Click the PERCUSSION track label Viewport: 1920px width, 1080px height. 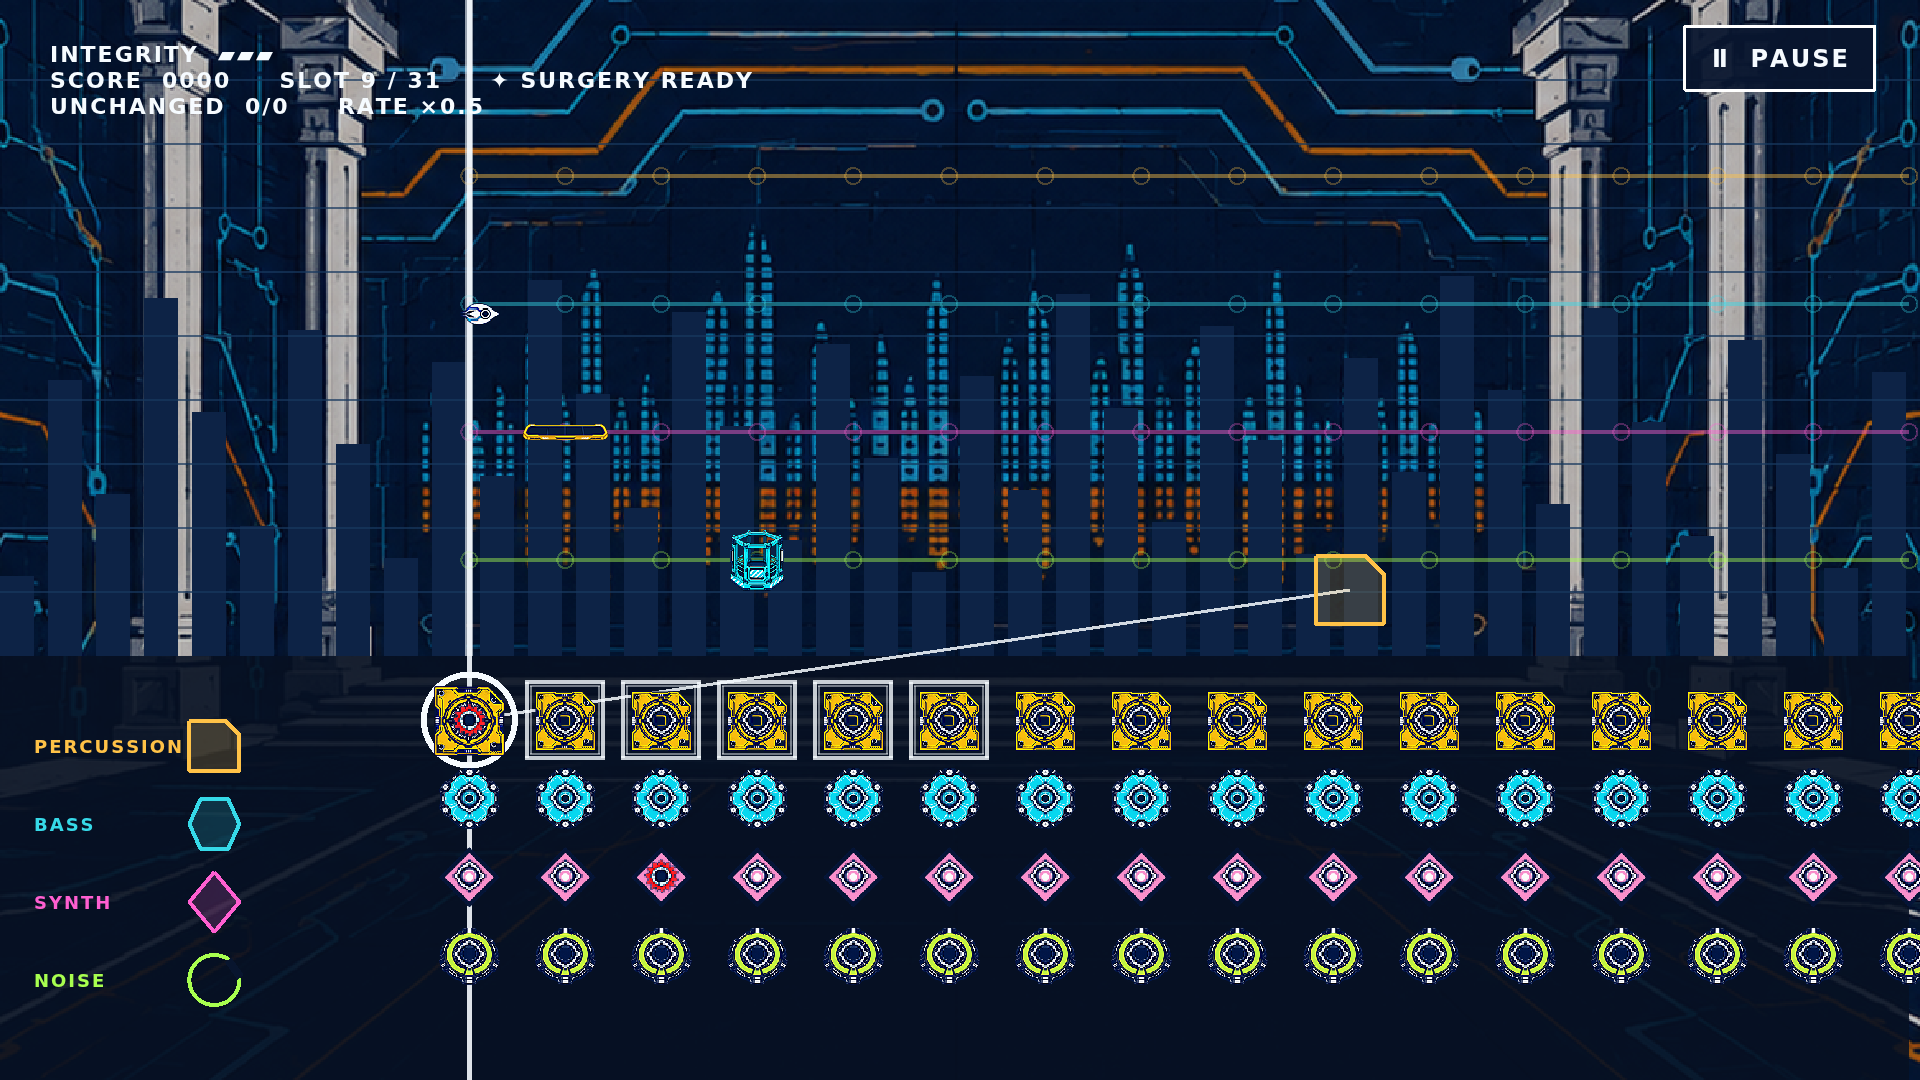109,747
